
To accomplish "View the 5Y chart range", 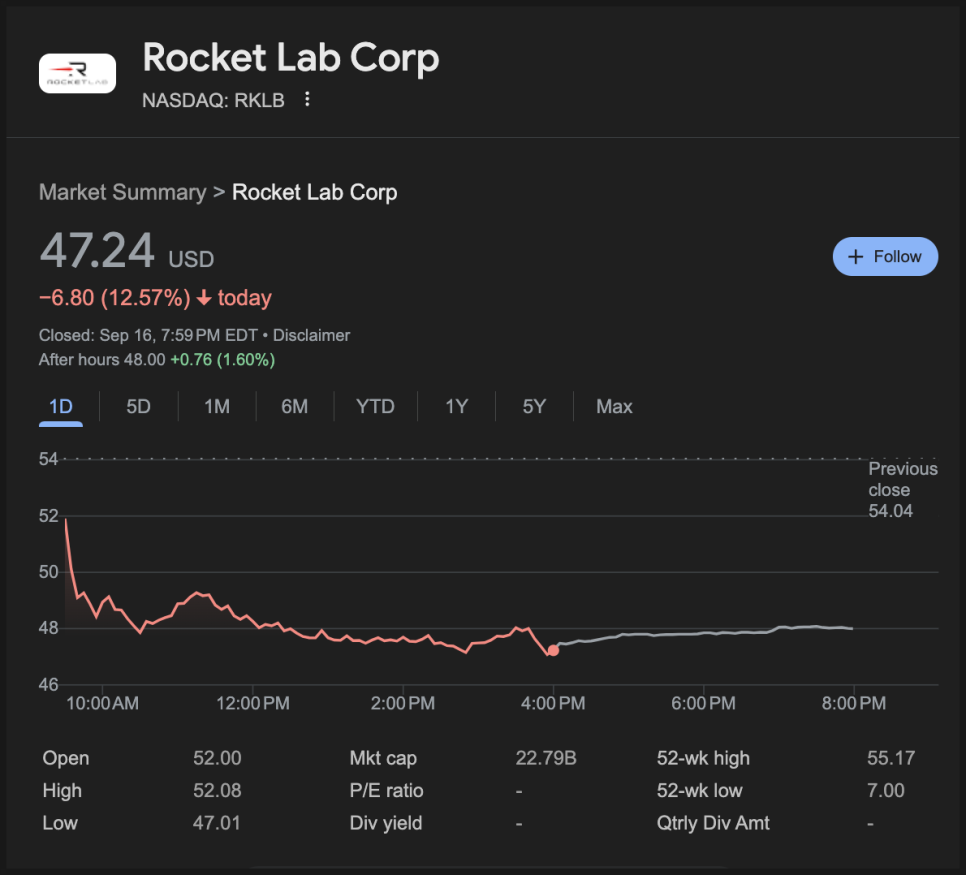I will (x=534, y=407).
